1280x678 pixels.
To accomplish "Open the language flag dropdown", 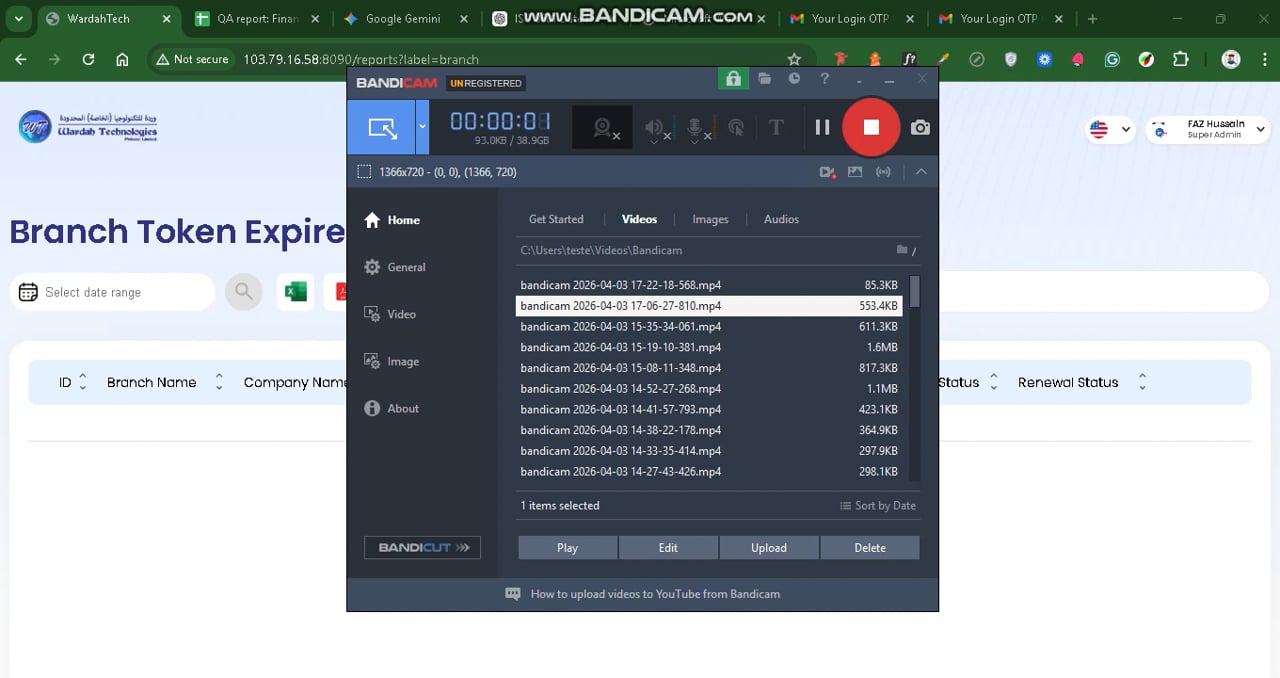I will point(1111,129).
